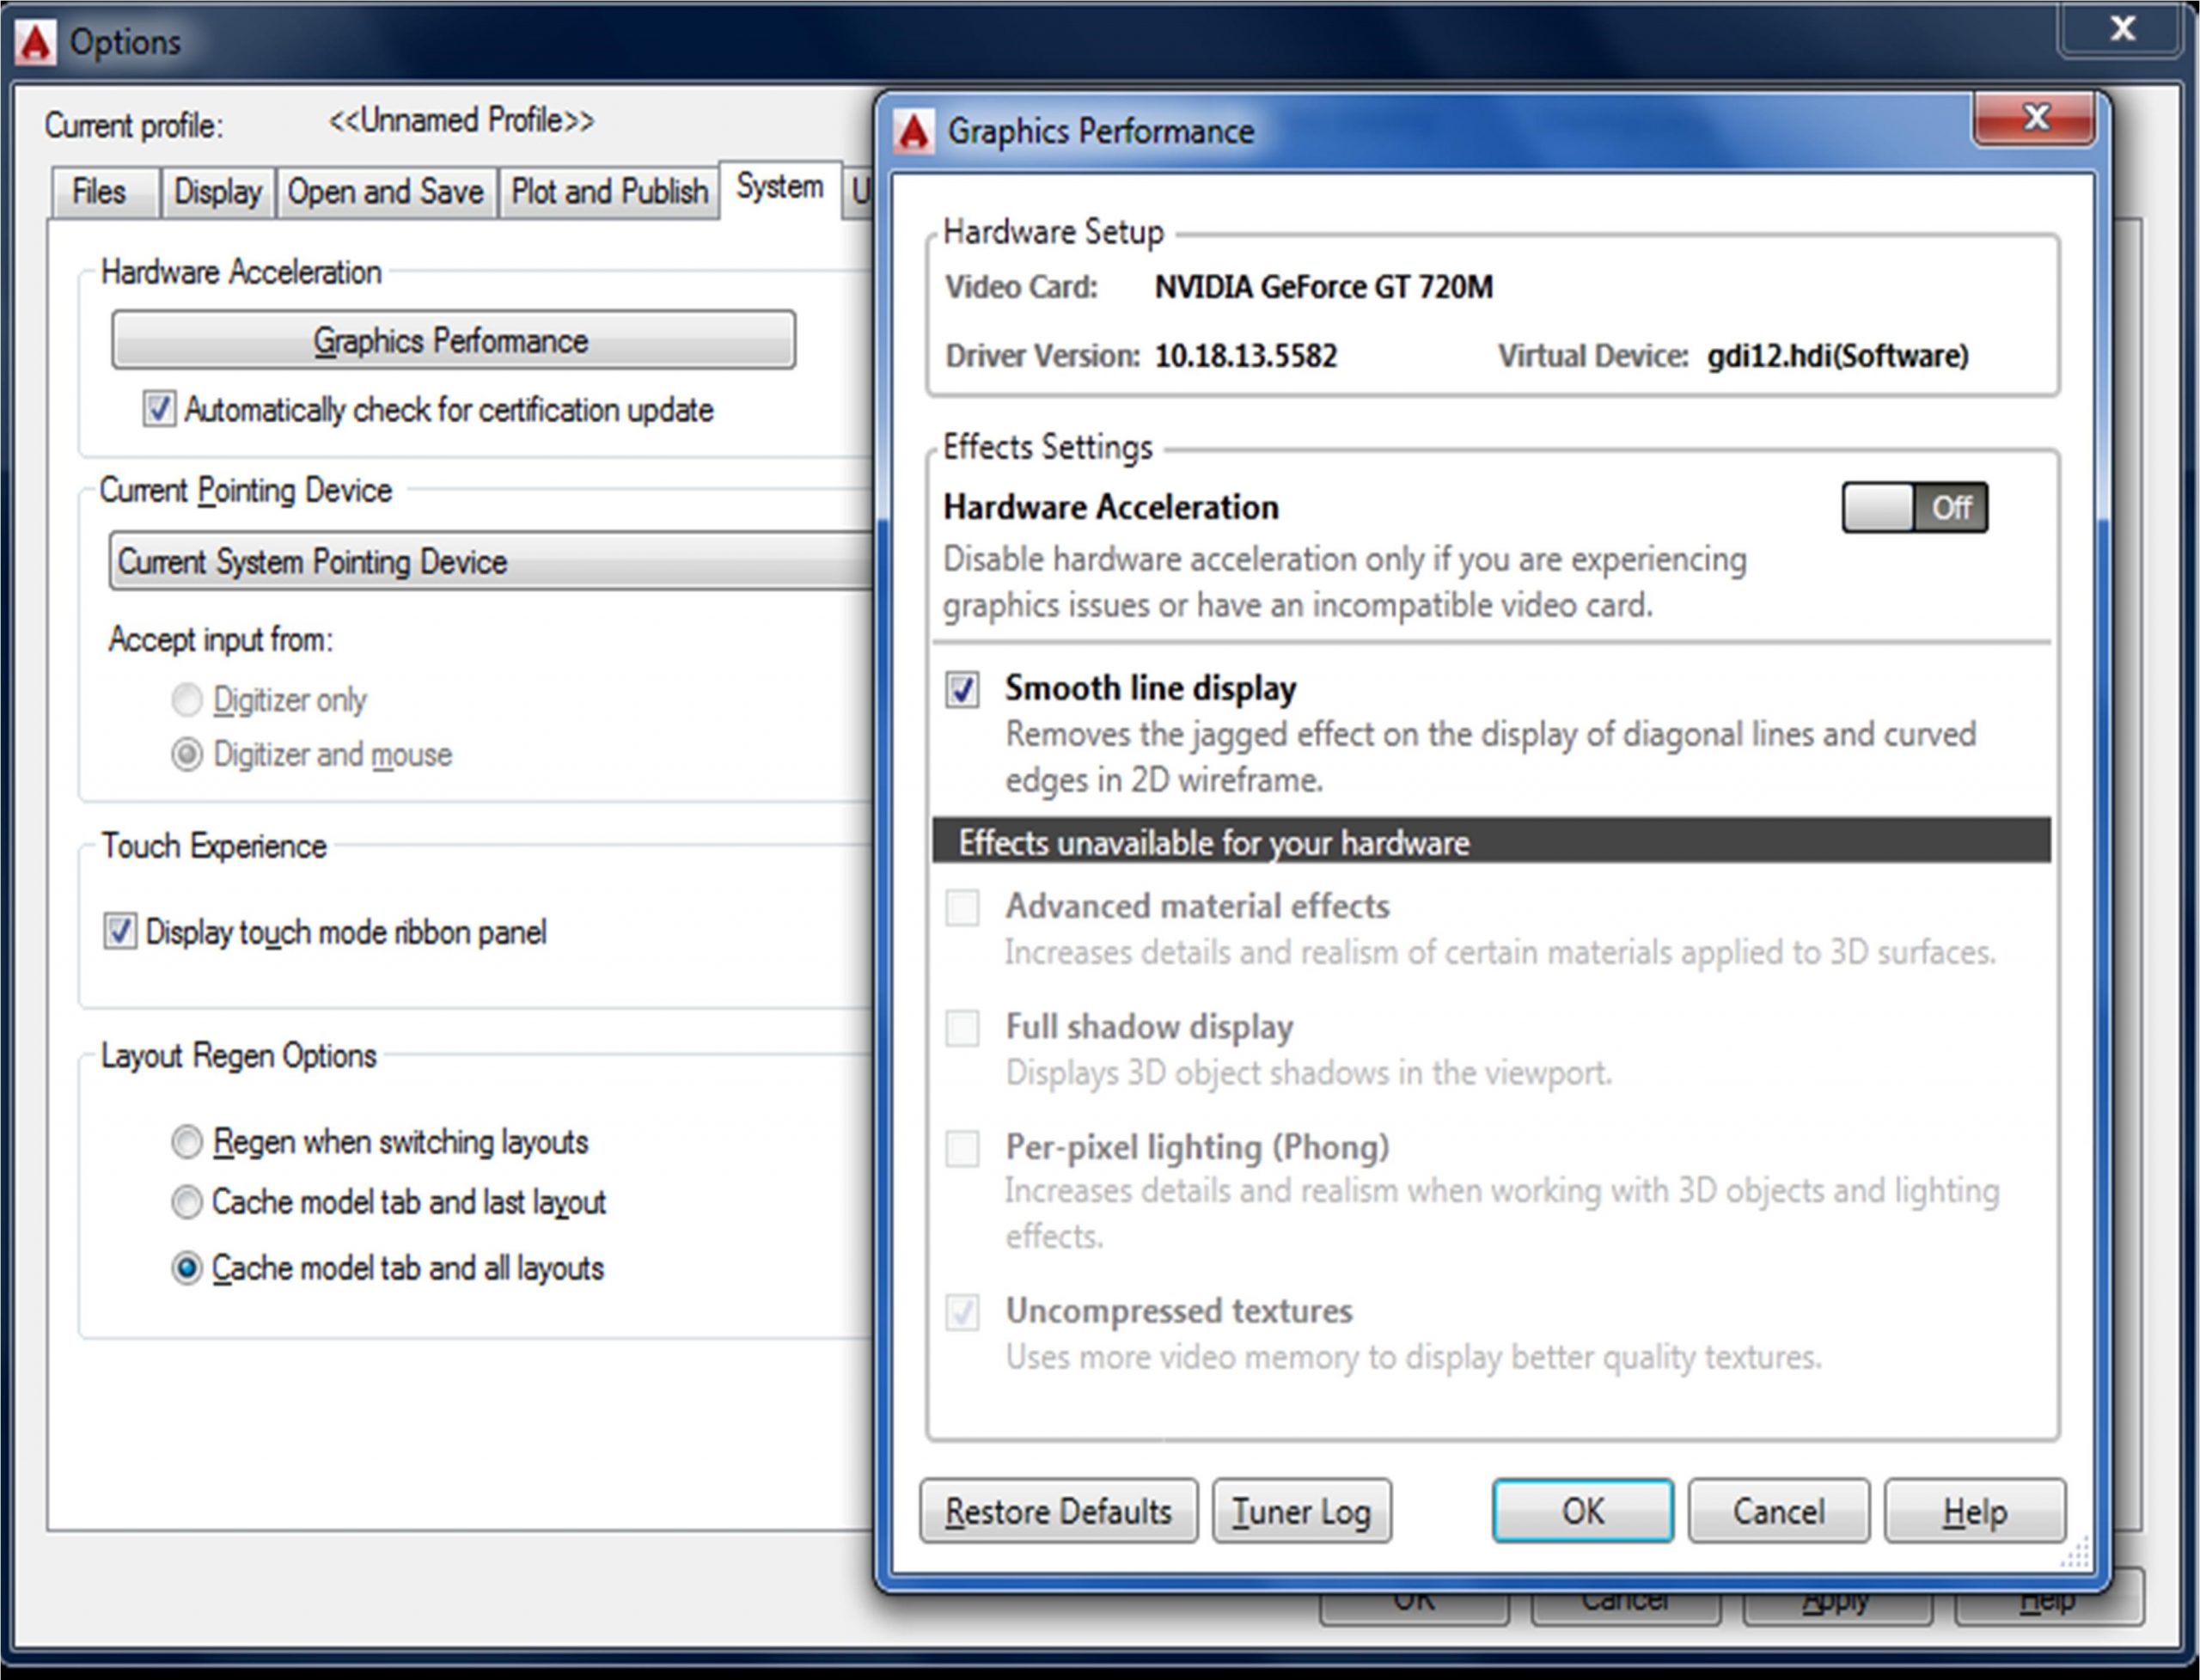Screen dimensions: 2200x1680
Task: Click the AutoCAD logo in Options title bar
Action: pos(36,43)
